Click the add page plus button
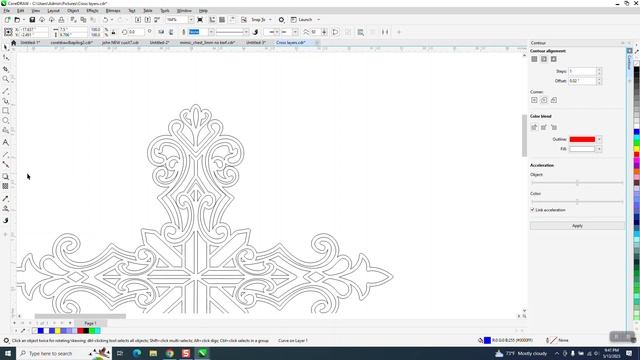Viewport: 640px width, 360px height. click(15, 323)
